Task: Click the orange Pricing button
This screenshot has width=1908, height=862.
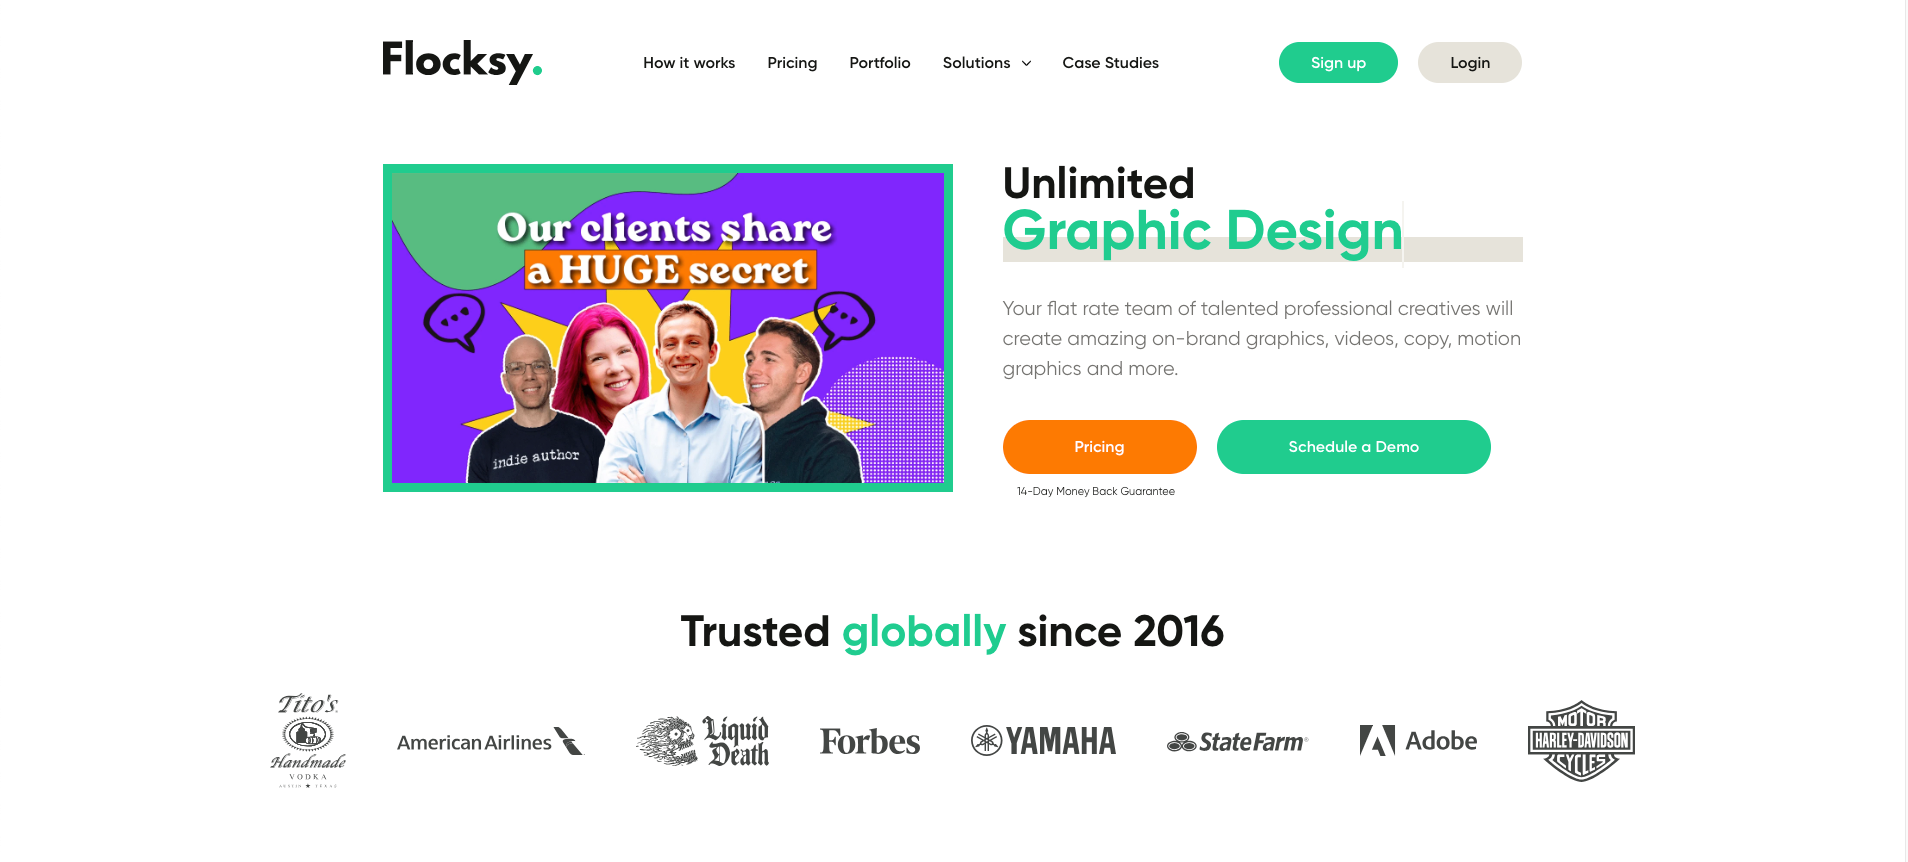Action: 1099,447
